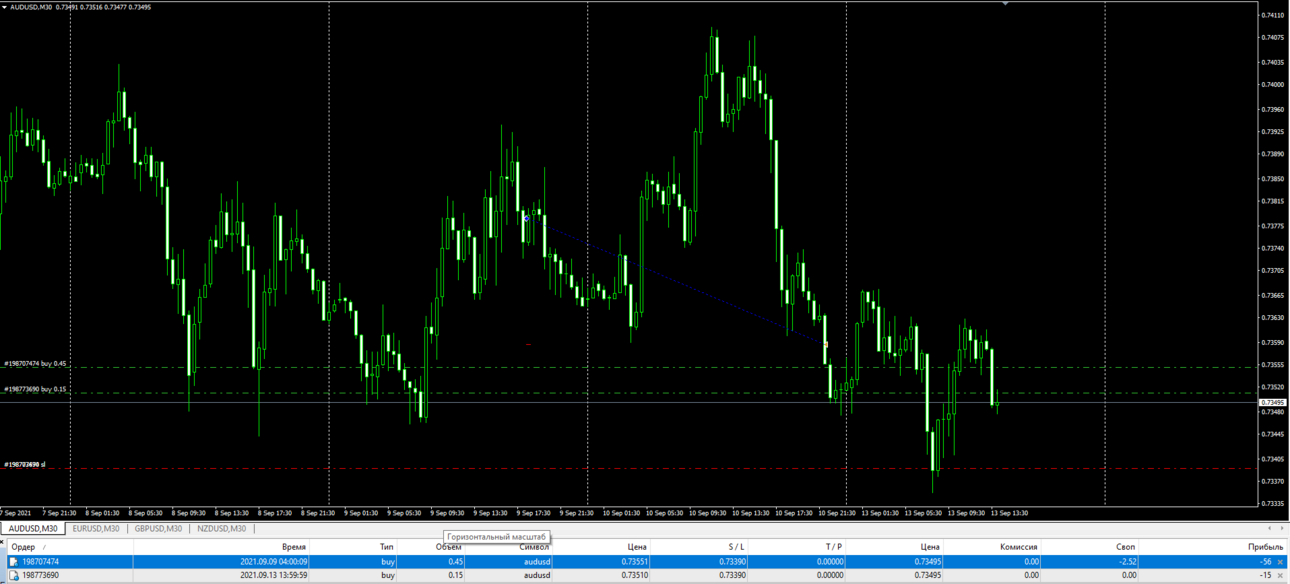Screen dimensions: 1290x584
Task: Click the open price 0.73551
Action: [x=635, y=562]
